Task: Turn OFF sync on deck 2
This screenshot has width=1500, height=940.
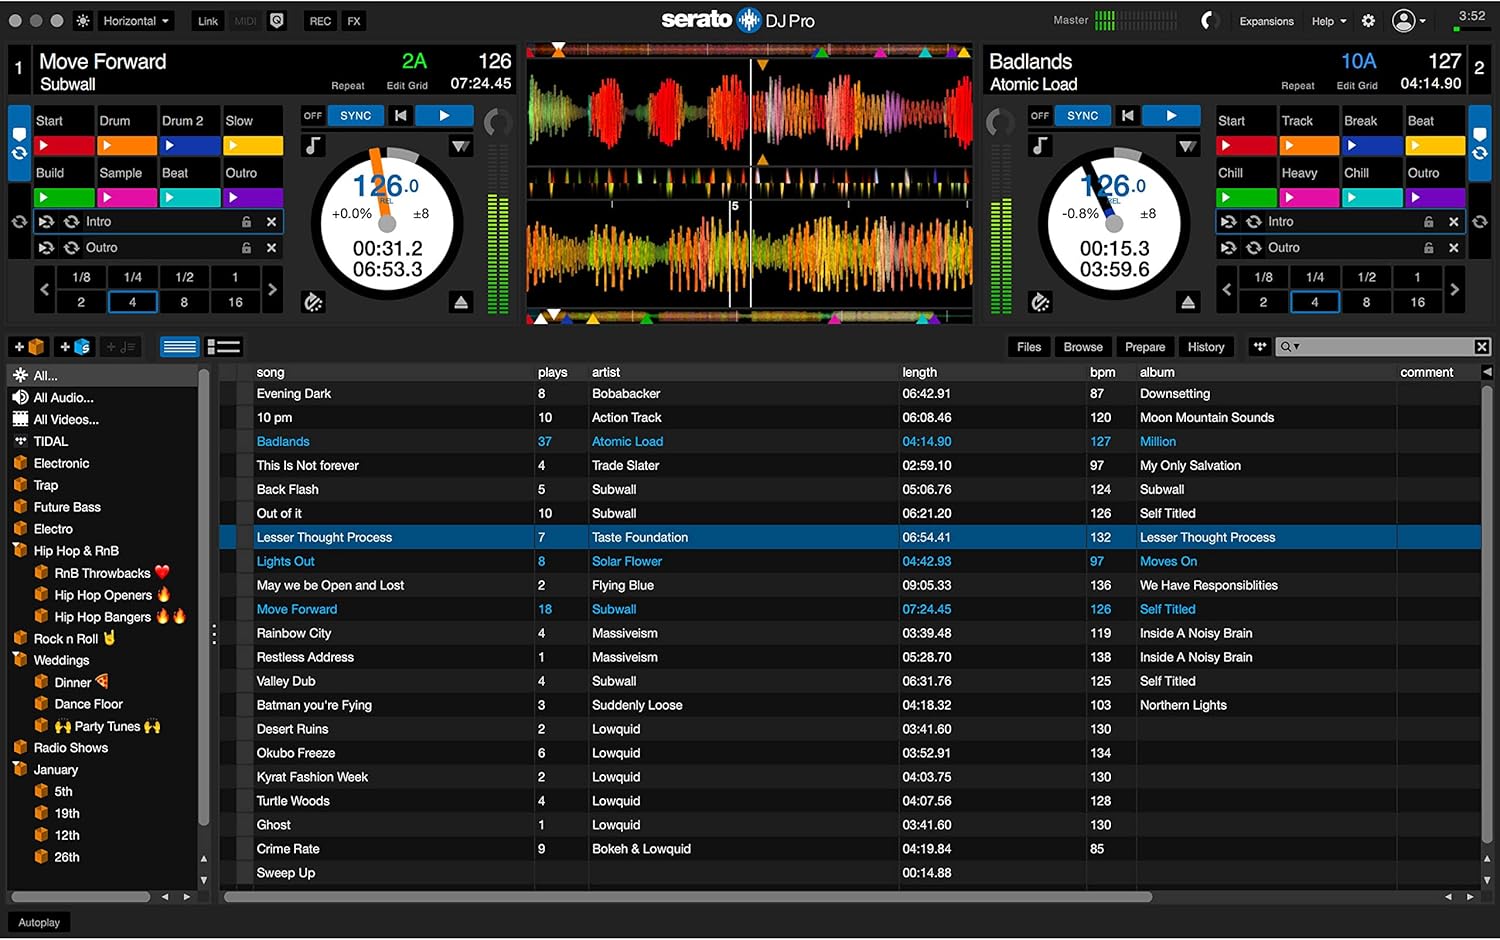Action: pos(1040,116)
